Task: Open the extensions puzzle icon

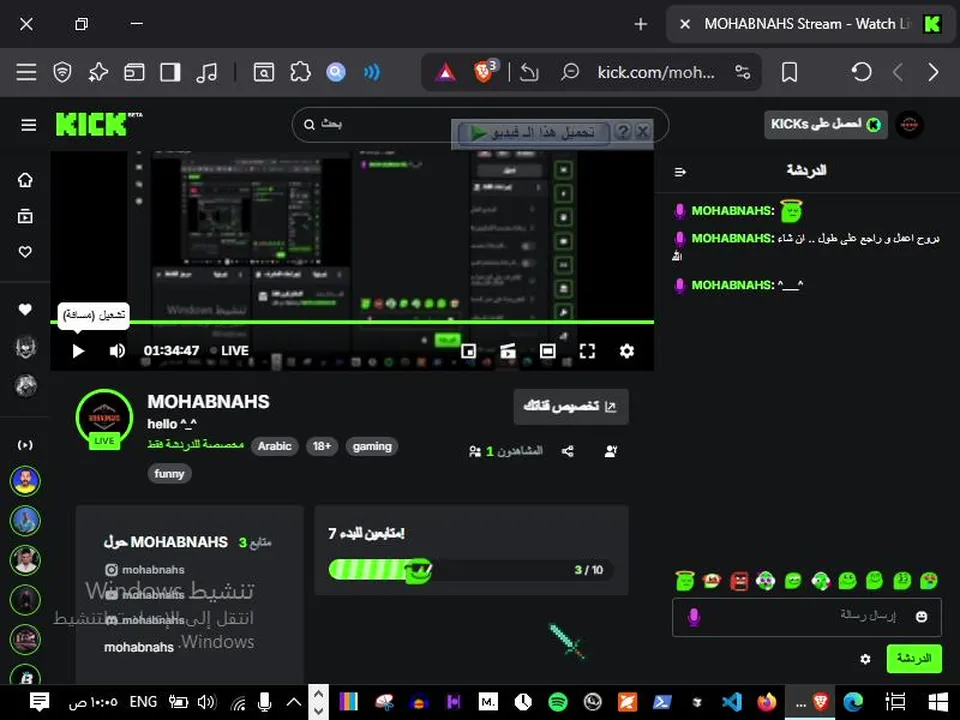Action: click(x=300, y=72)
